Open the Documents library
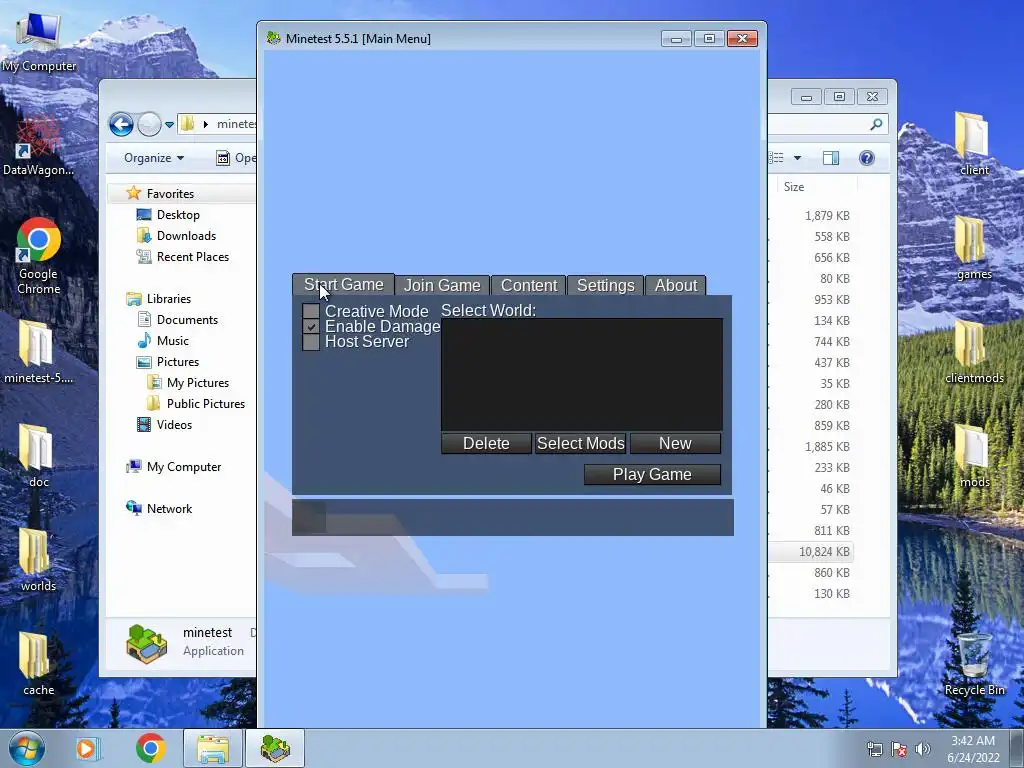 click(x=187, y=320)
